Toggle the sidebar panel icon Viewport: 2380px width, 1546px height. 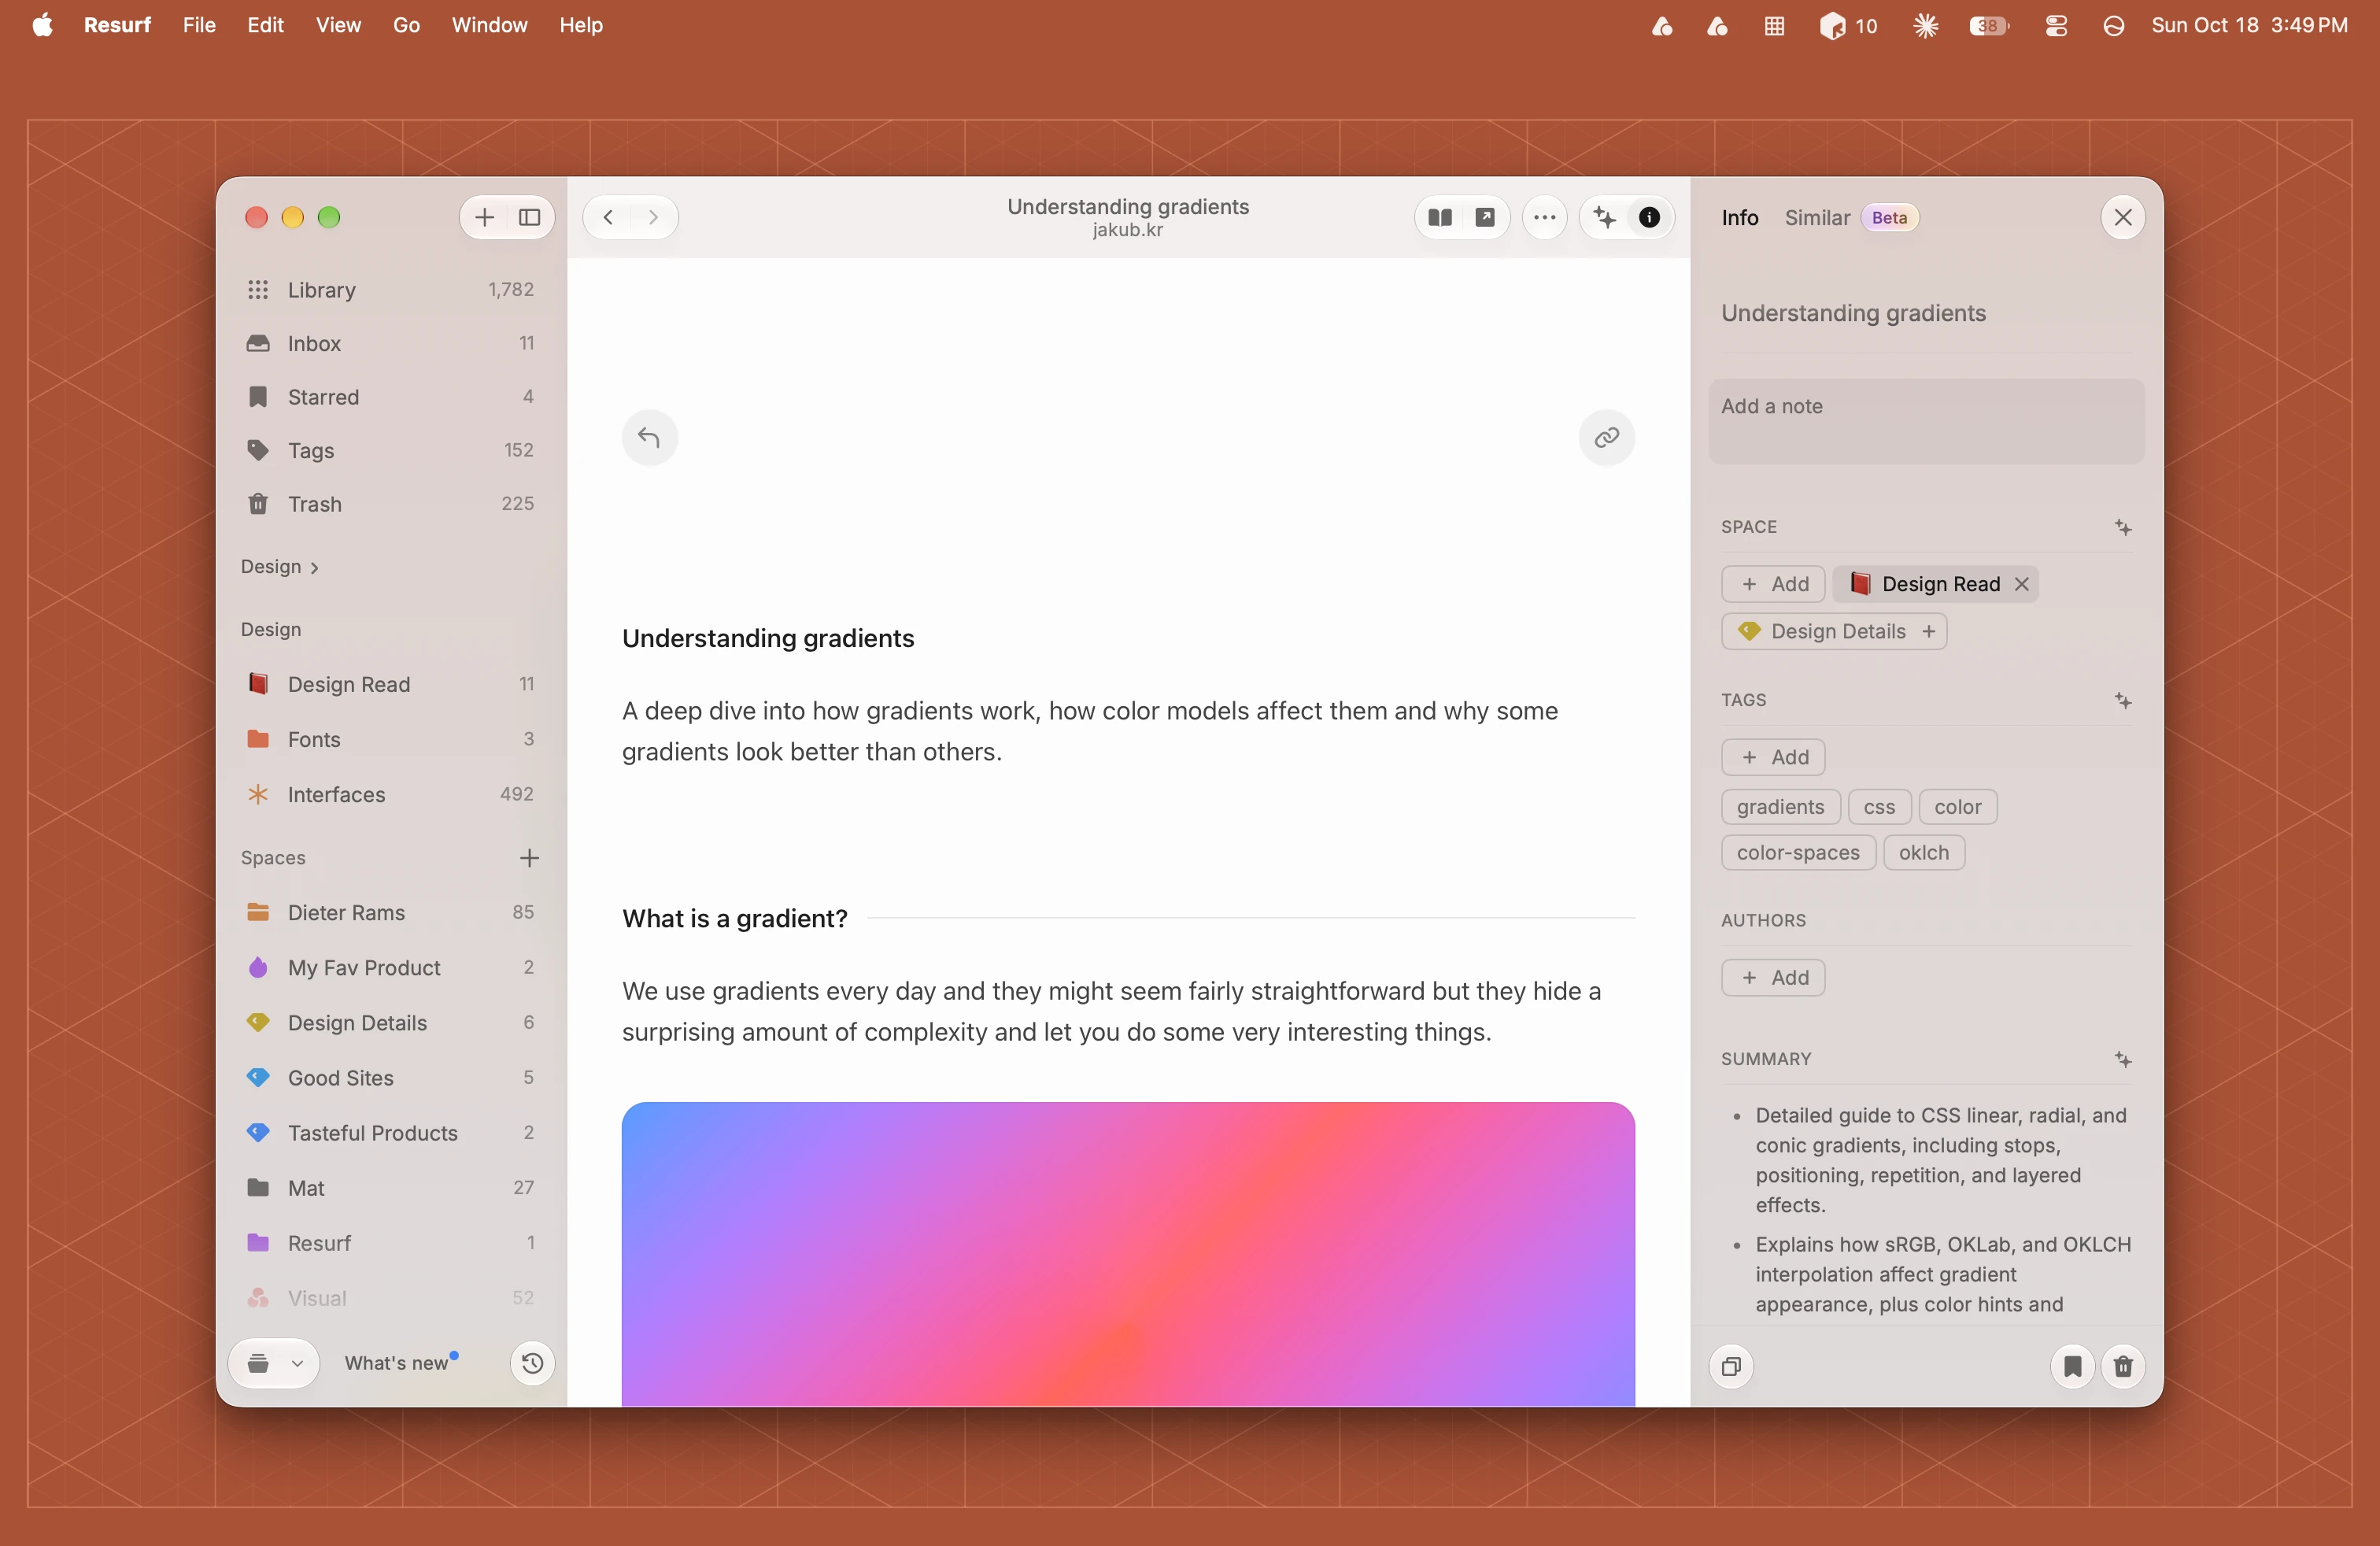point(530,217)
